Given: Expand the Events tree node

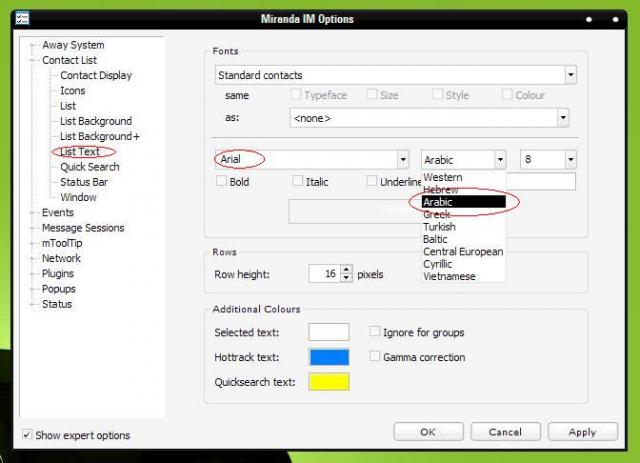Looking at the screenshot, I should click(x=33, y=213).
